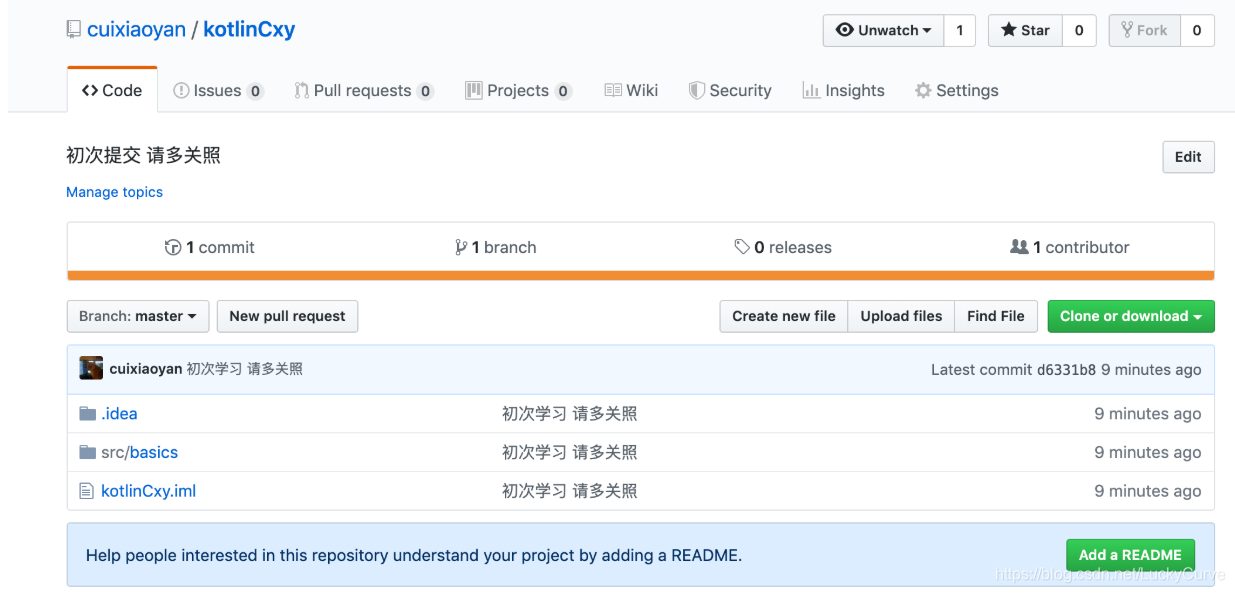1235x593 pixels.
Task: Click the commit header message 初次学习 请多关照
Action: (x=244, y=369)
